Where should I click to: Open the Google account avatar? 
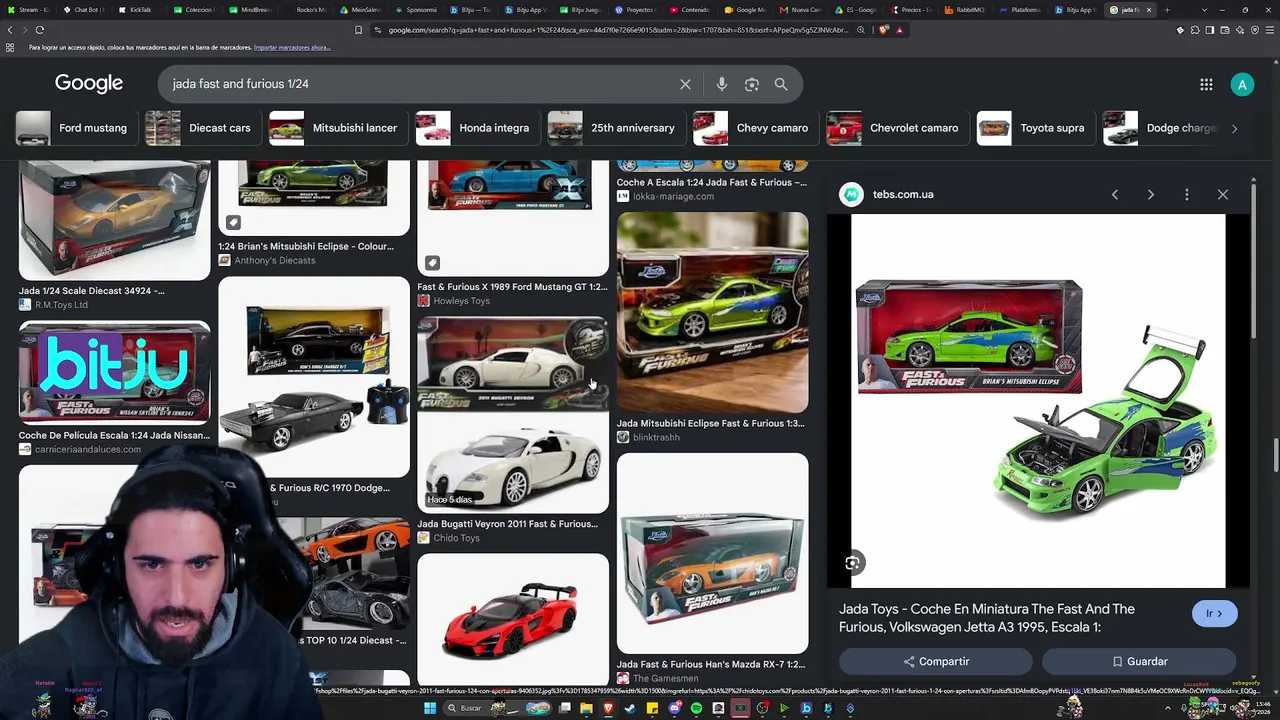click(x=1242, y=84)
